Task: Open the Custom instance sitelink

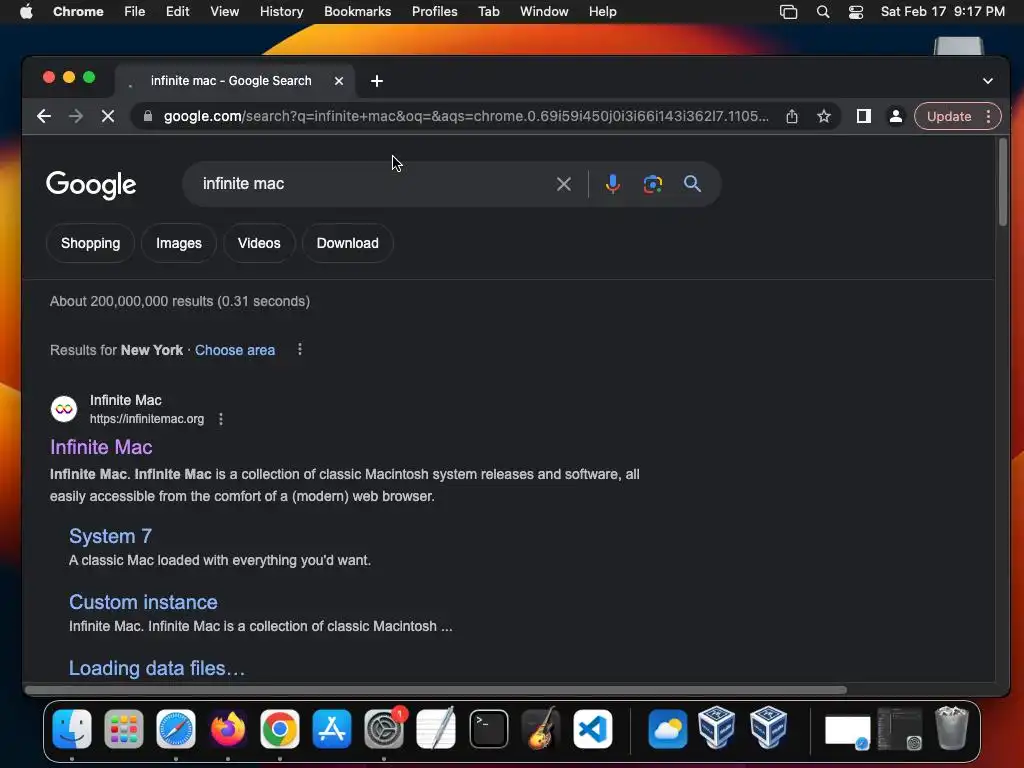Action: [x=143, y=602]
